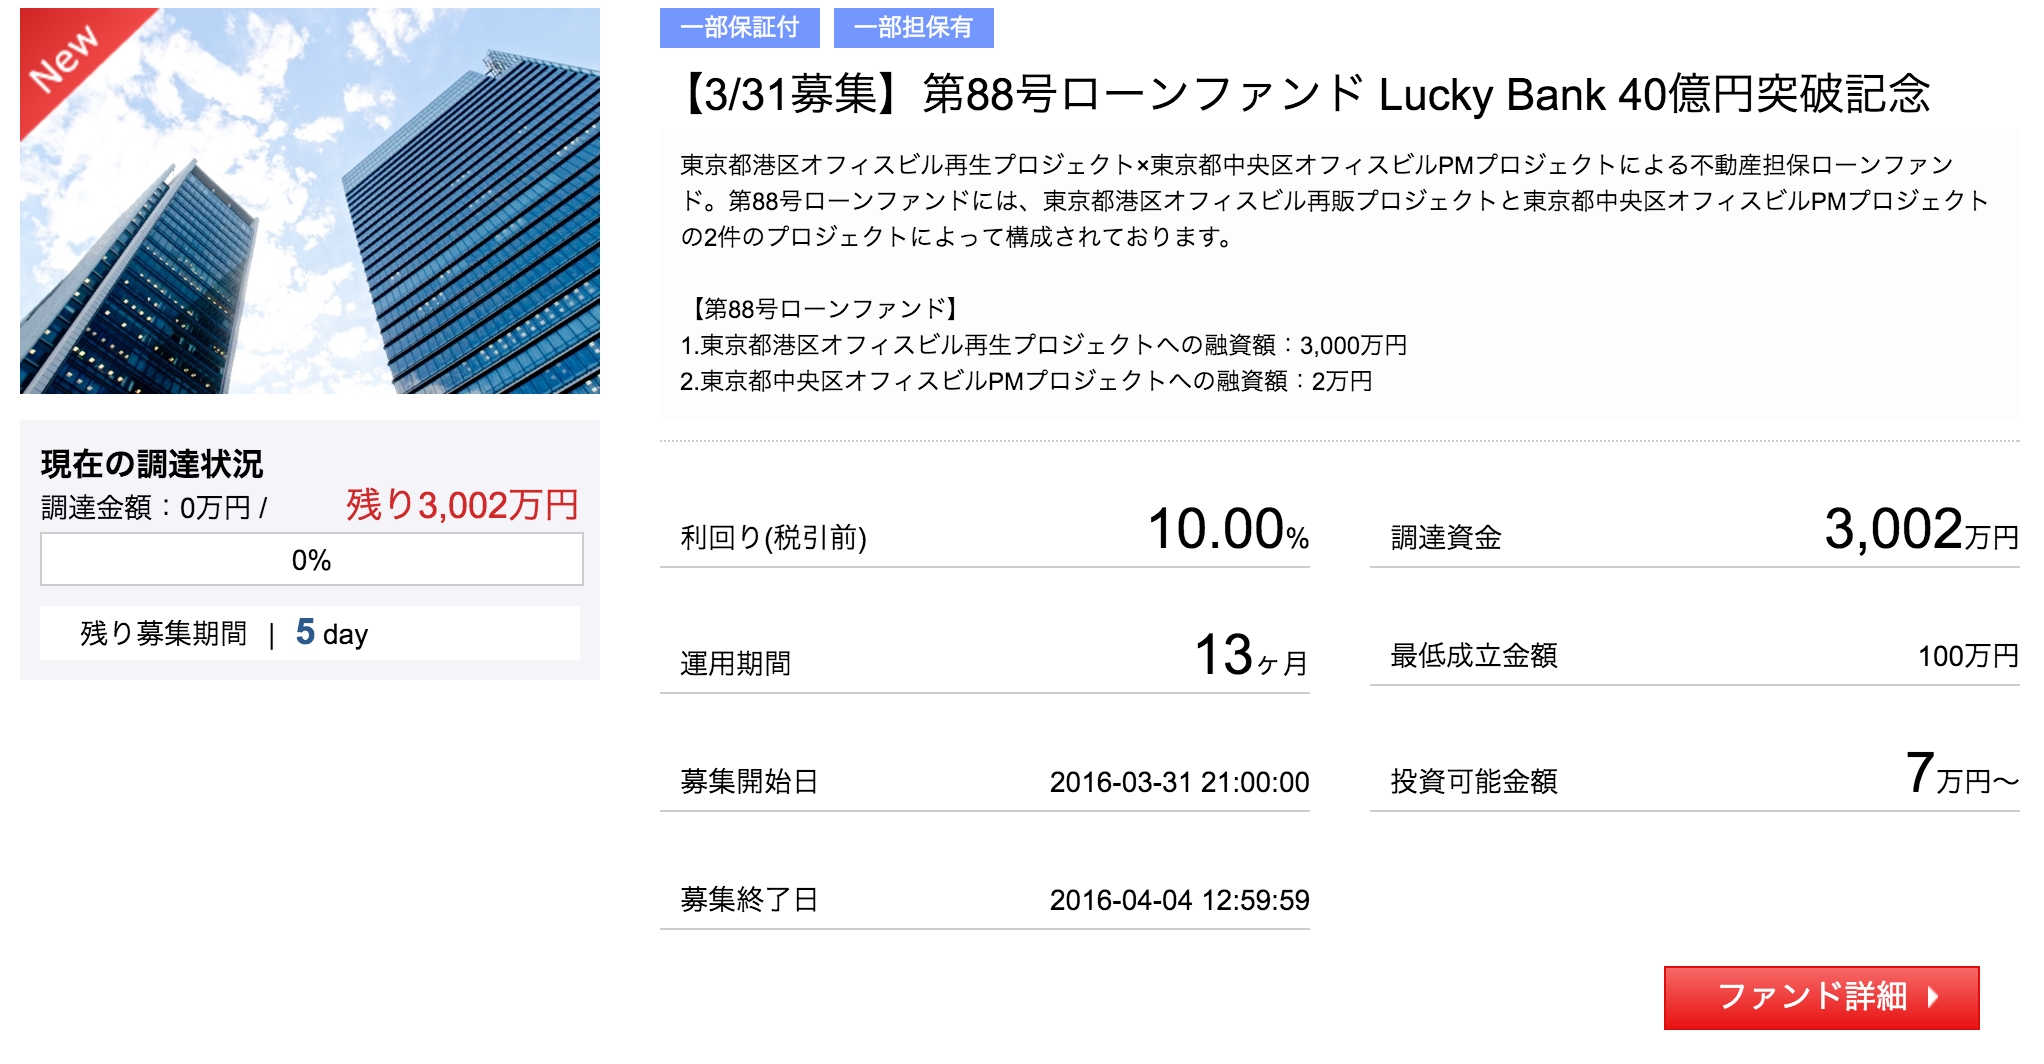Click the 13ヶ月 operation period value
Image resolution: width=2044 pixels, height=1064 pixels.
(1251, 656)
